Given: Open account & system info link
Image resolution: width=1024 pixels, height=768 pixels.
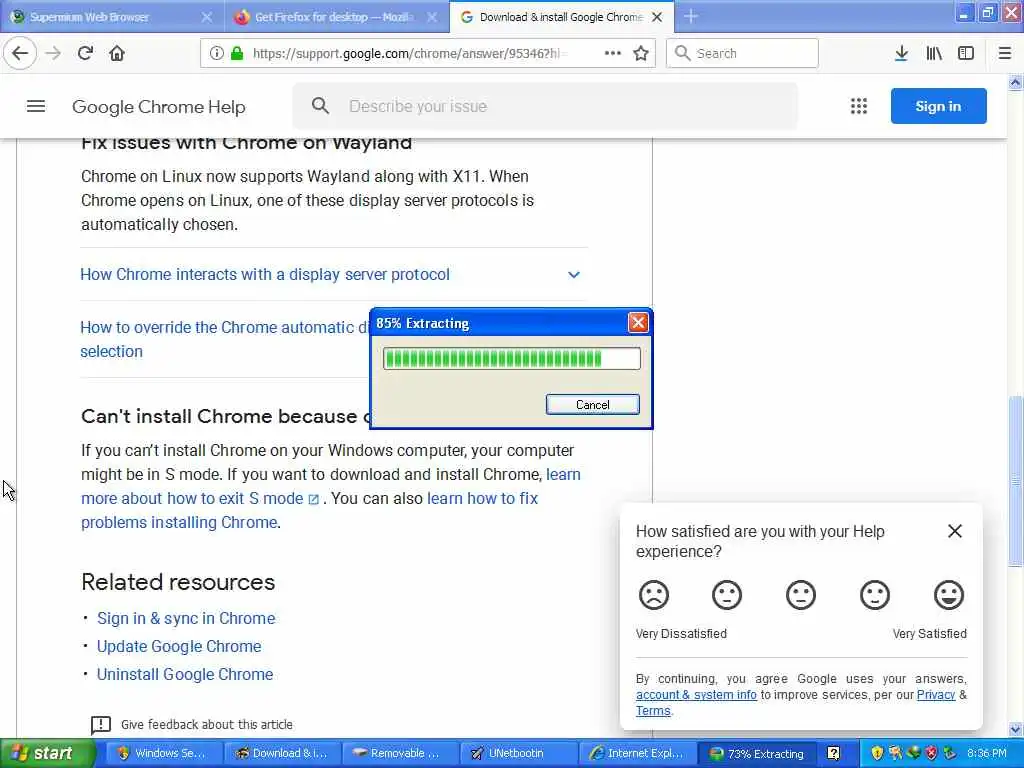Looking at the screenshot, I should coord(696,695).
